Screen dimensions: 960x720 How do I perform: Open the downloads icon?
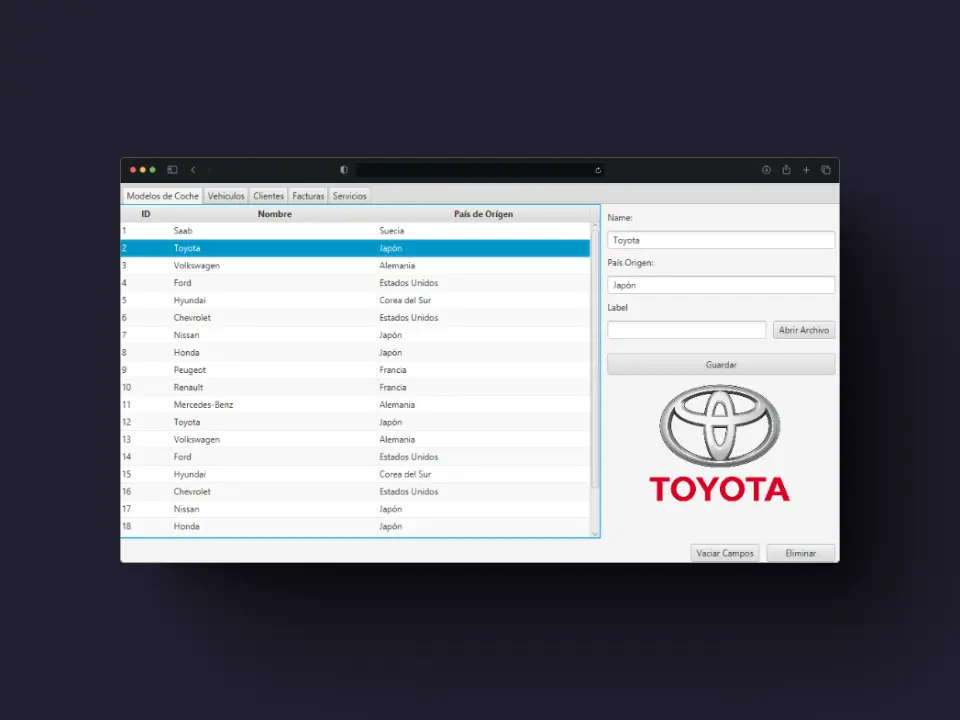(766, 170)
